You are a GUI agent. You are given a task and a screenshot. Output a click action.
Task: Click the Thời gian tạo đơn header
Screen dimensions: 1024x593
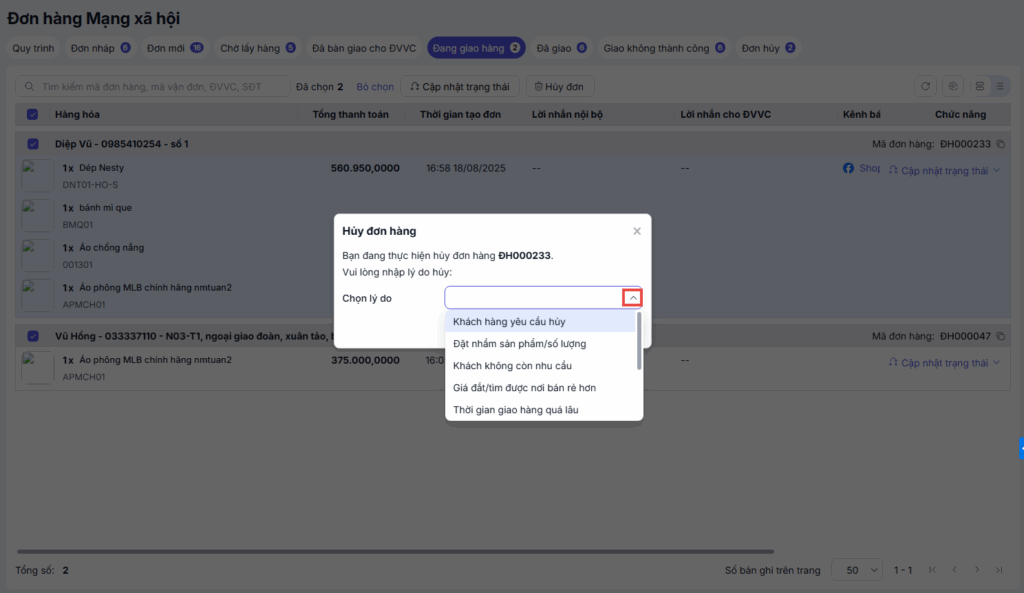click(x=460, y=114)
